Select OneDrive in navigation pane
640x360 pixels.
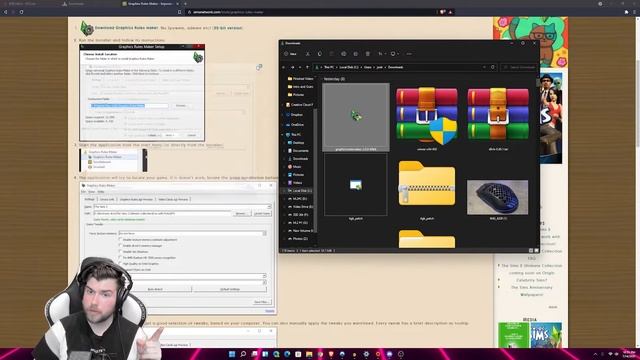coord(295,124)
